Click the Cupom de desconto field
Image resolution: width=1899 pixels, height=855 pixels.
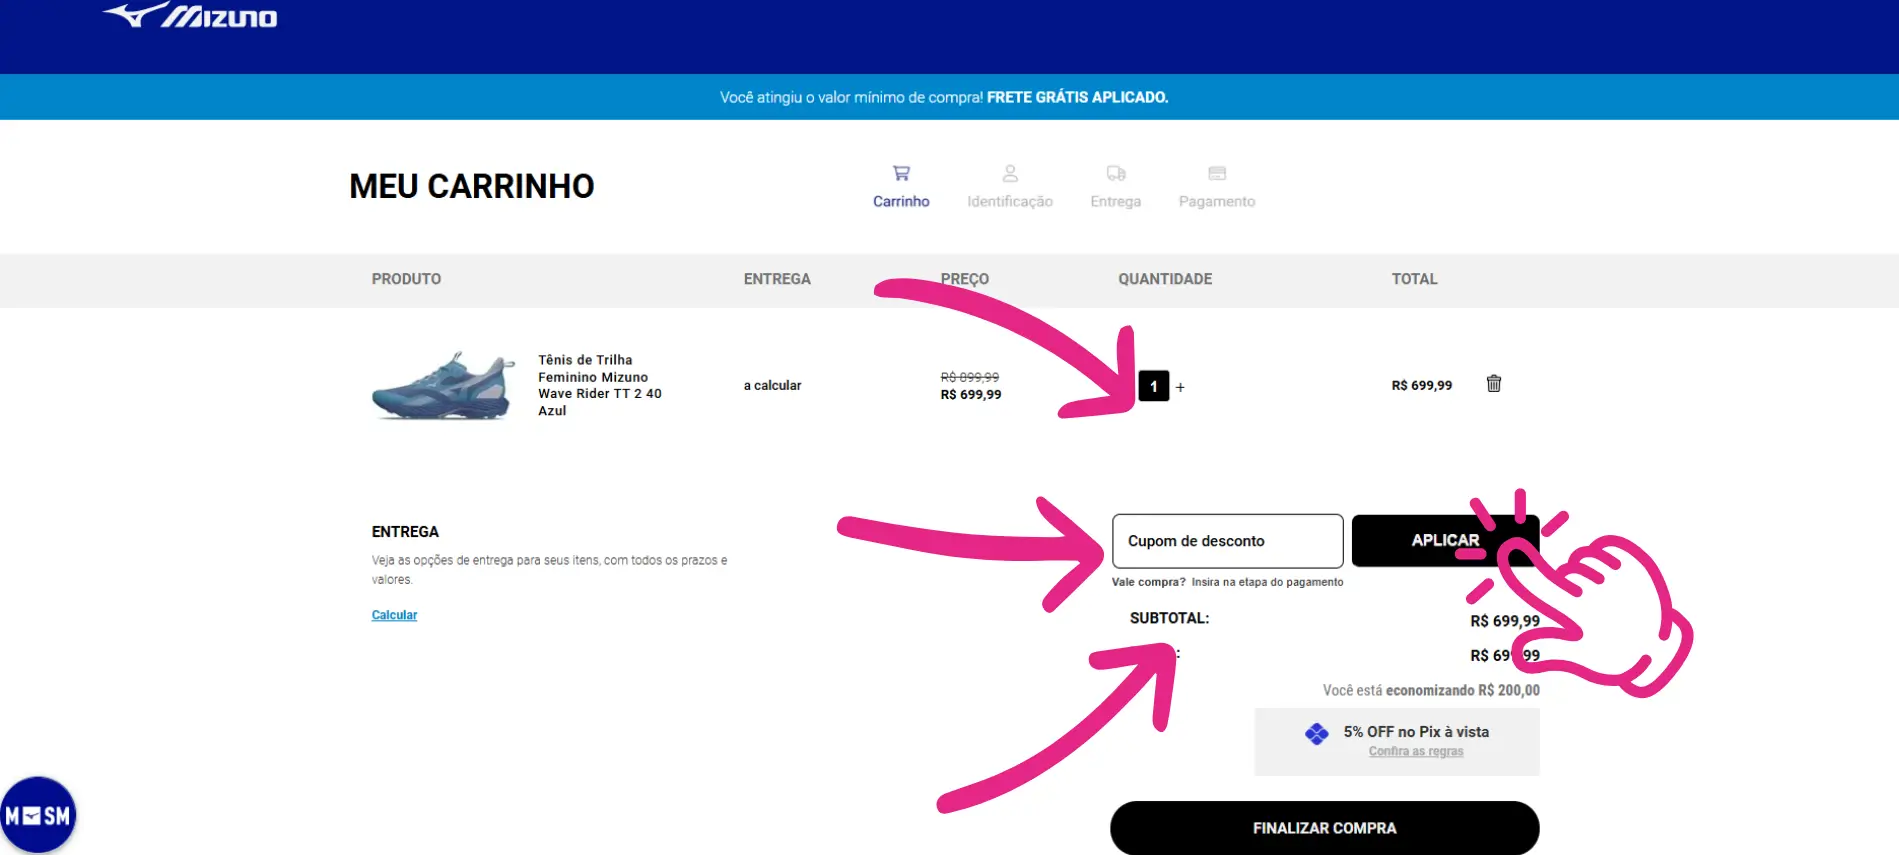(x=1227, y=541)
